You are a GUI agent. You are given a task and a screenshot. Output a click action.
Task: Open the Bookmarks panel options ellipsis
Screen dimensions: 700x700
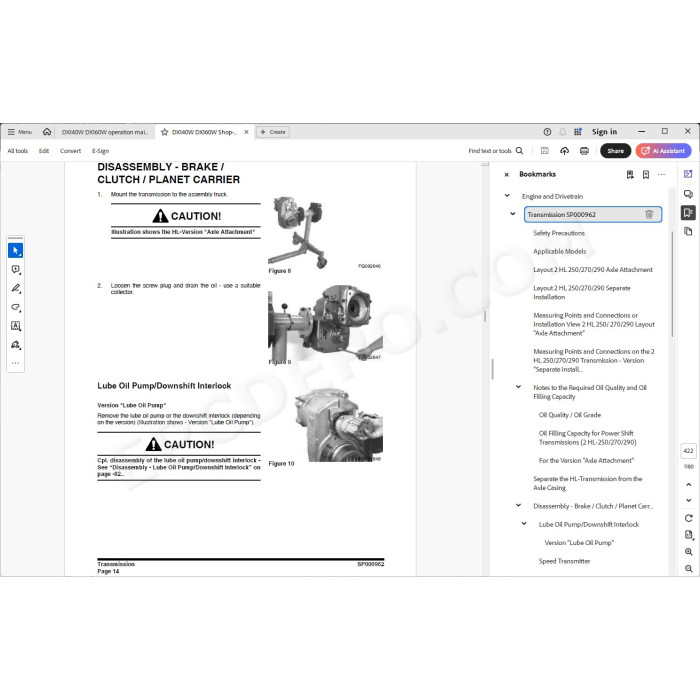tap(661, 175)
